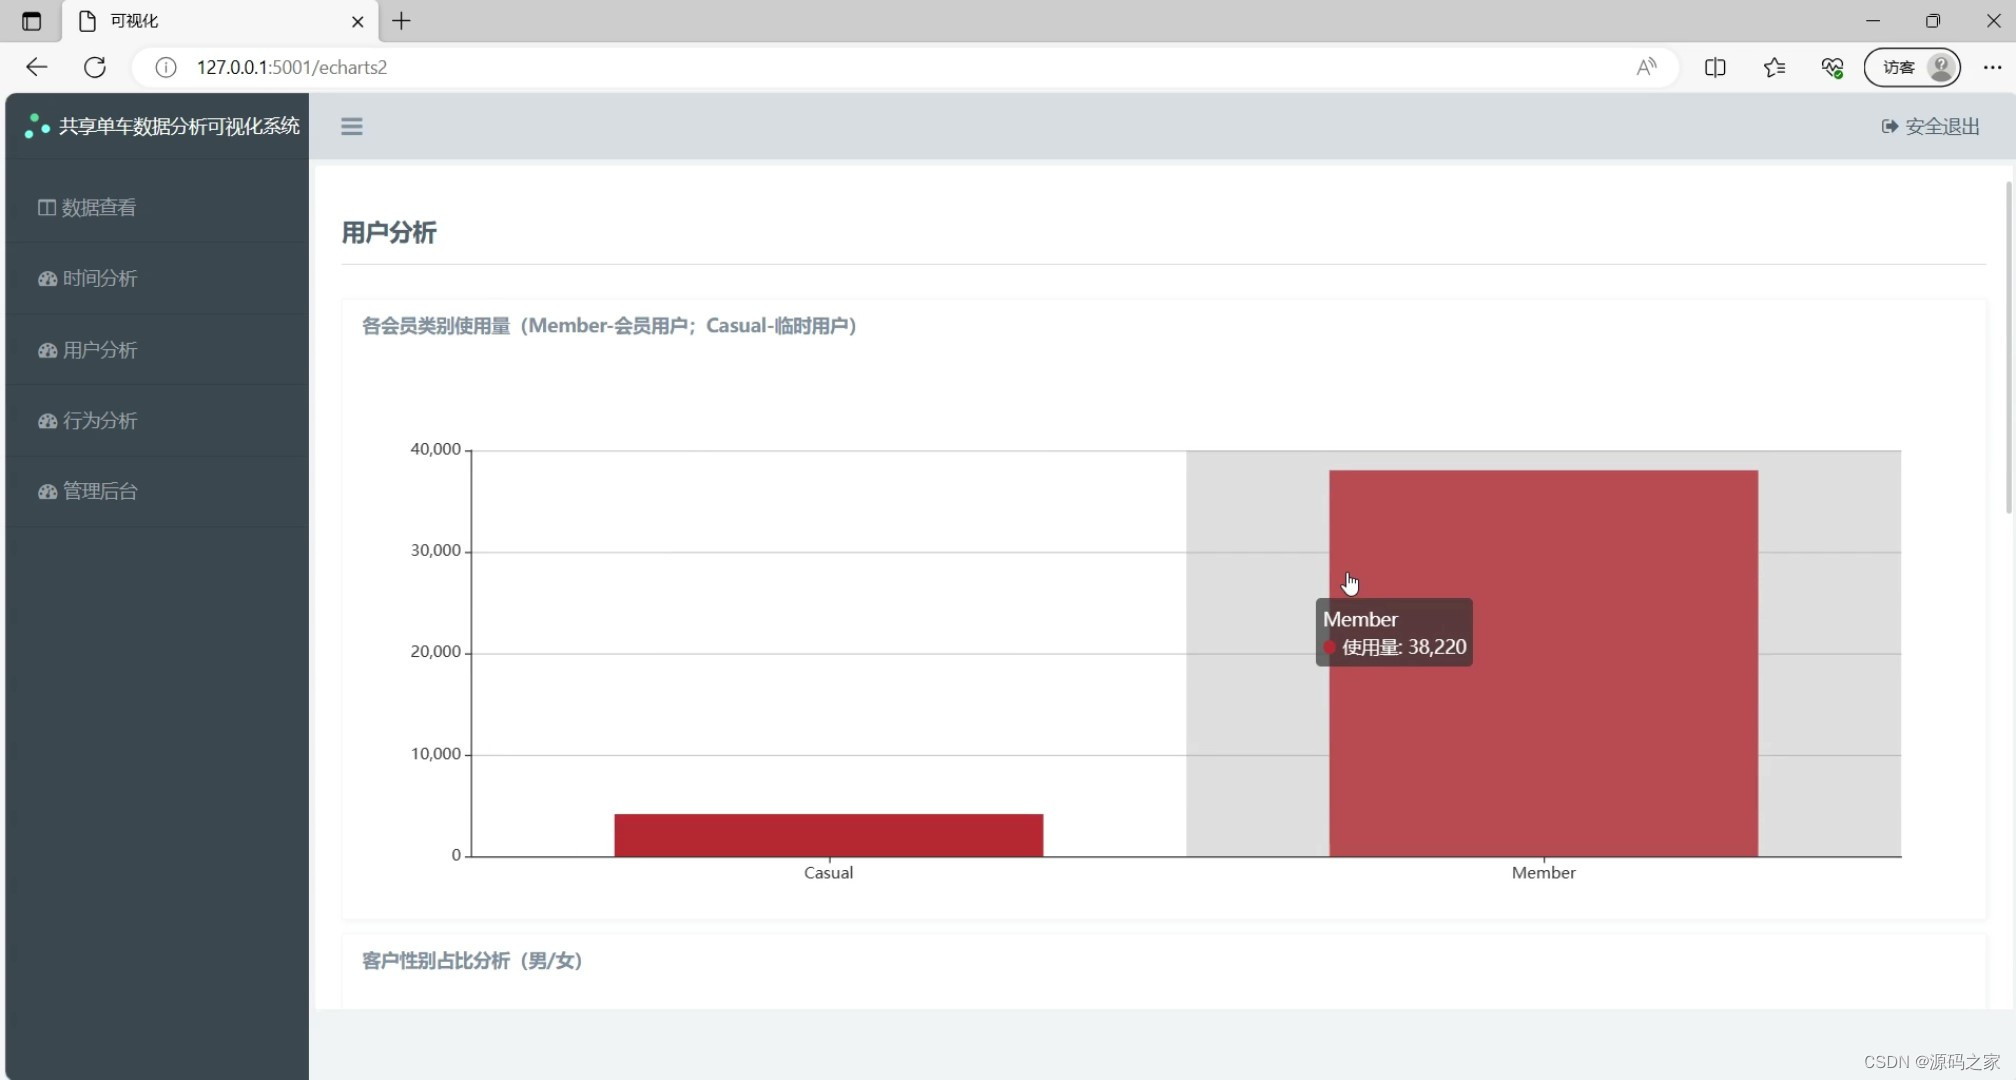2016x1080 pixels.
Task: Open a new browser tab
Action: [401, 21]
